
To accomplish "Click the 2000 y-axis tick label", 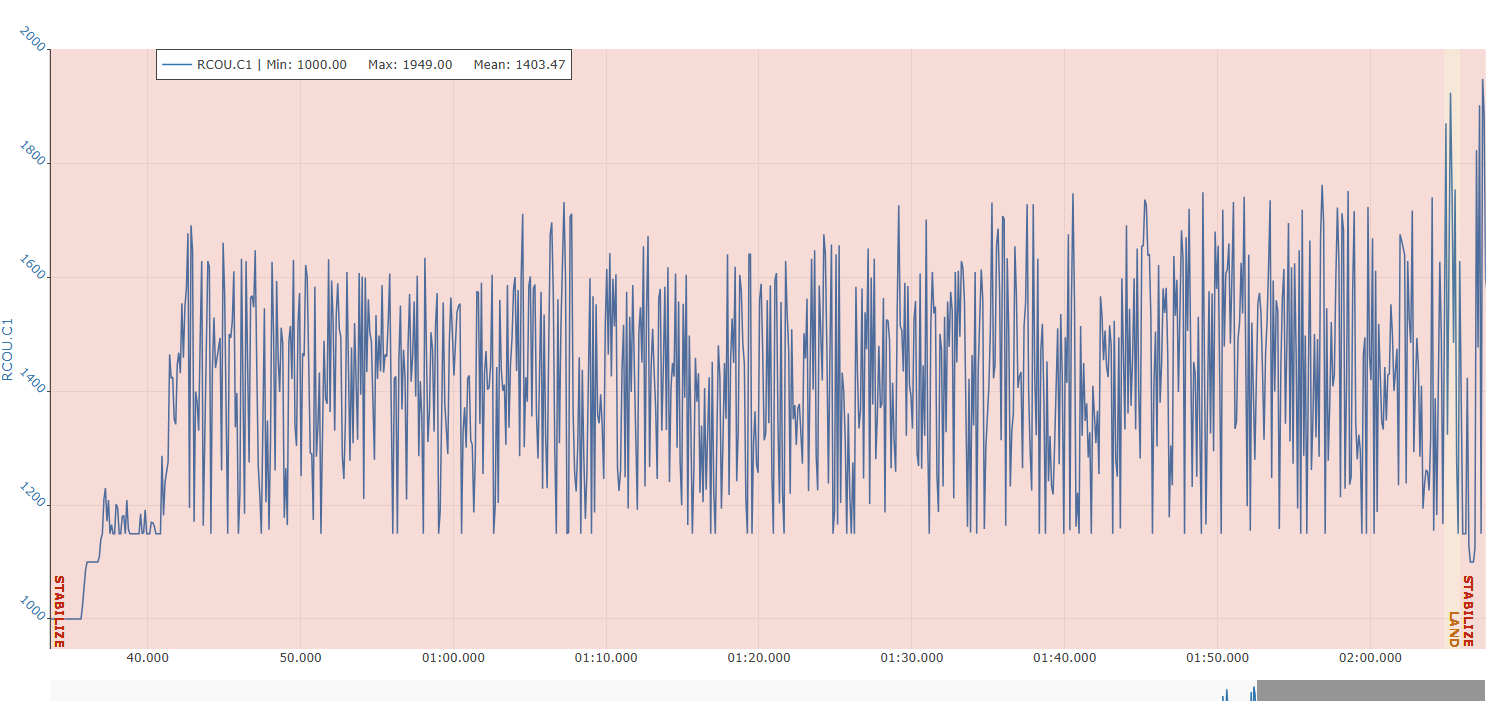I will coord(34,38).
